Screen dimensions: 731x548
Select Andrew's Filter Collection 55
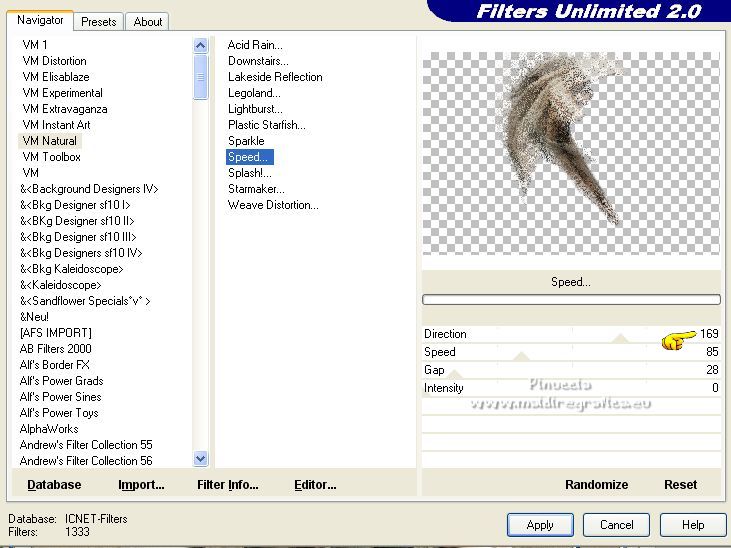pyautogui.click(x=86, y=445)
